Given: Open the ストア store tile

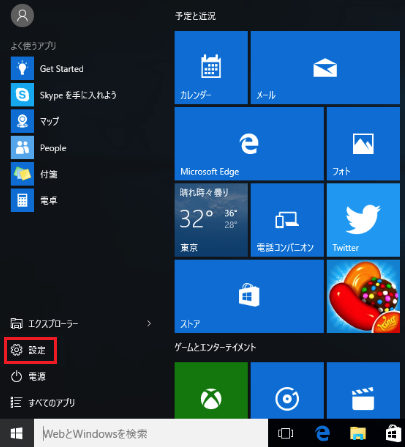Looking at the screenshot, I should click(249, 296).
